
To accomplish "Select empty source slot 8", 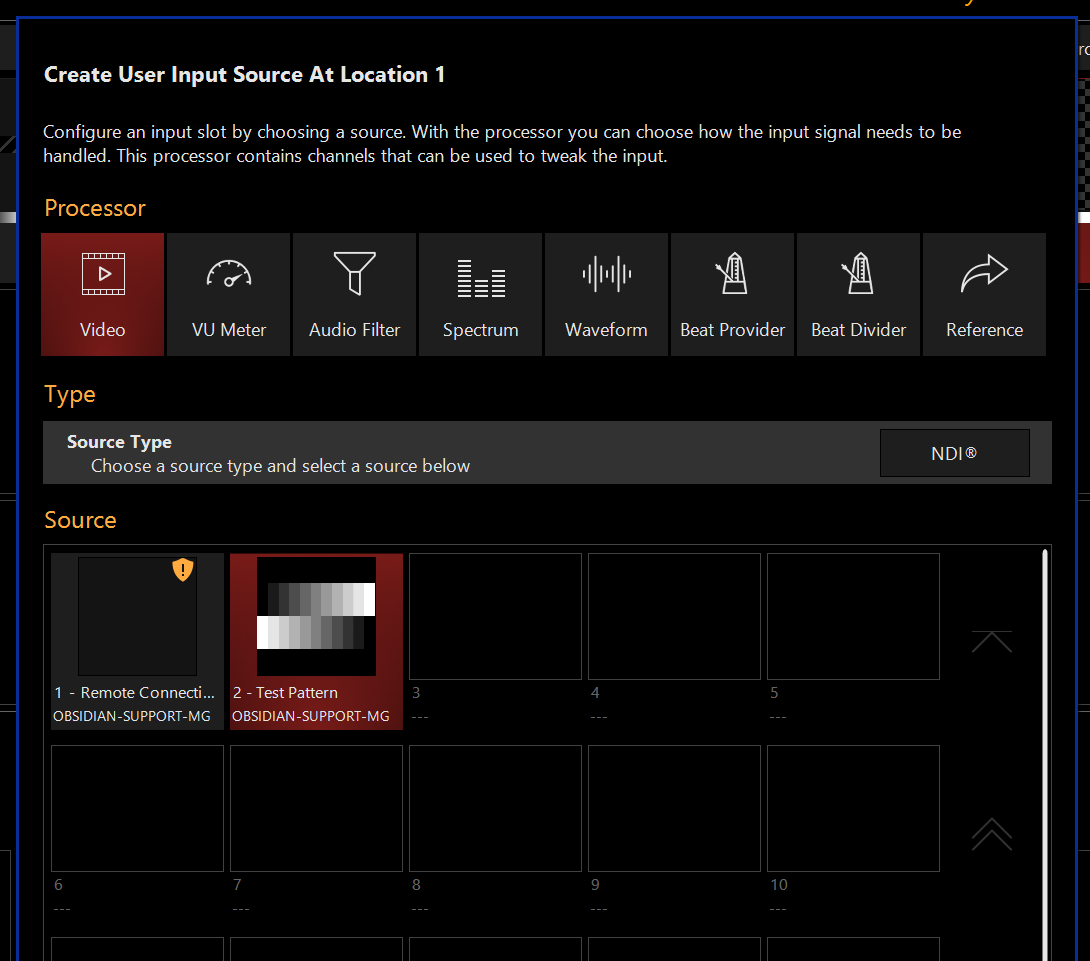I will 496,808.
